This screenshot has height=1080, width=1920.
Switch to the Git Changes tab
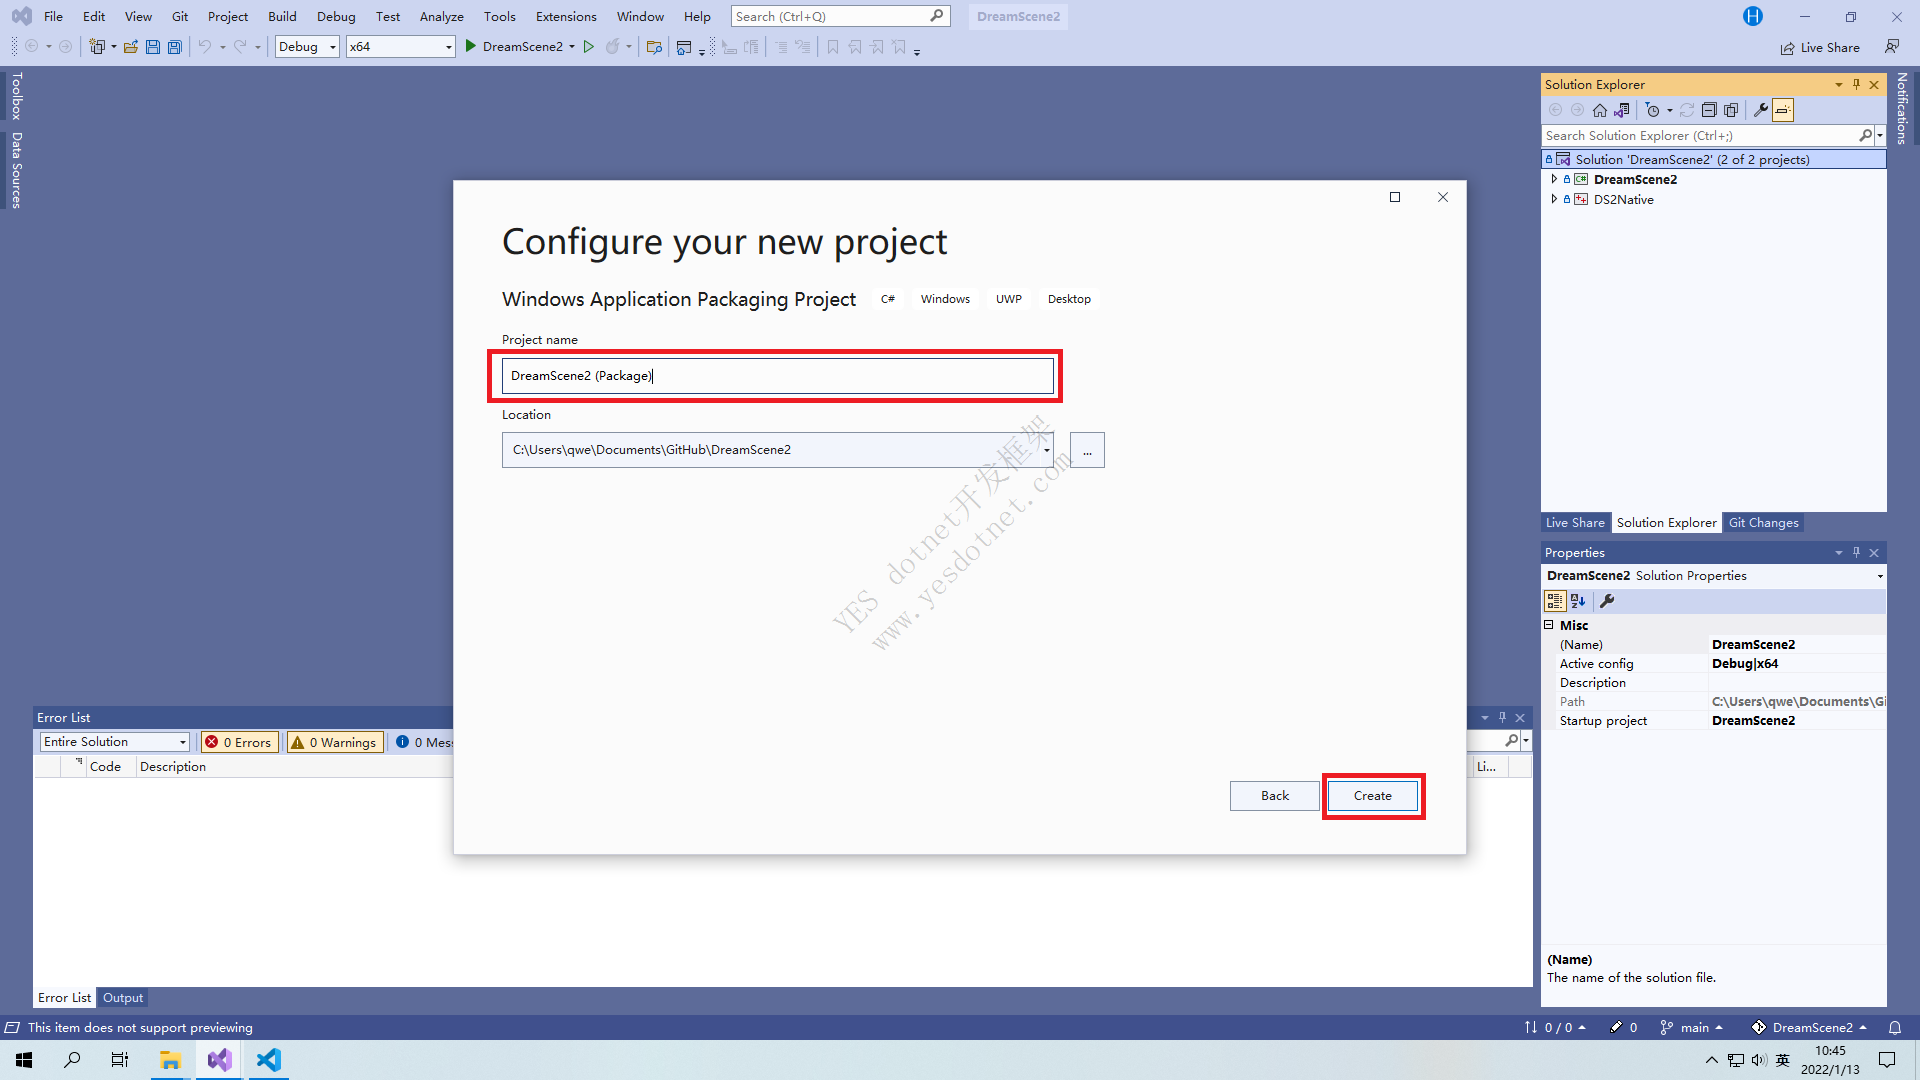[x=1763, y=523]
